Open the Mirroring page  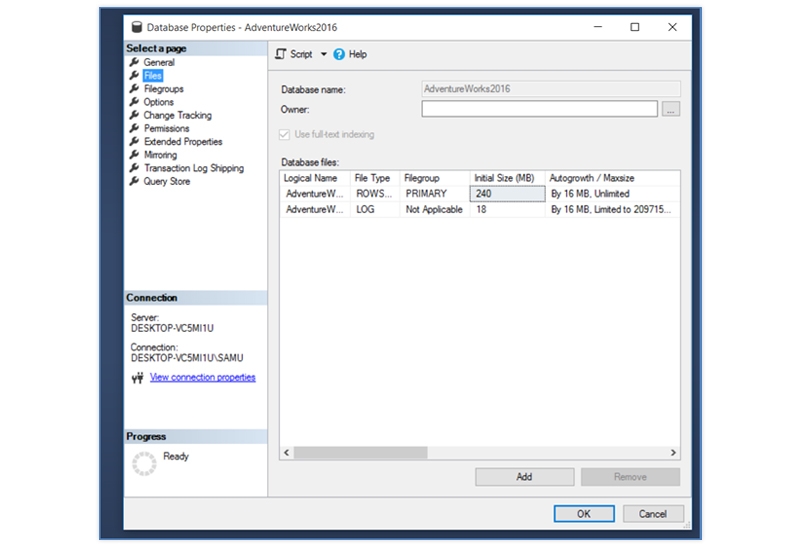click(x=160, y=155)
